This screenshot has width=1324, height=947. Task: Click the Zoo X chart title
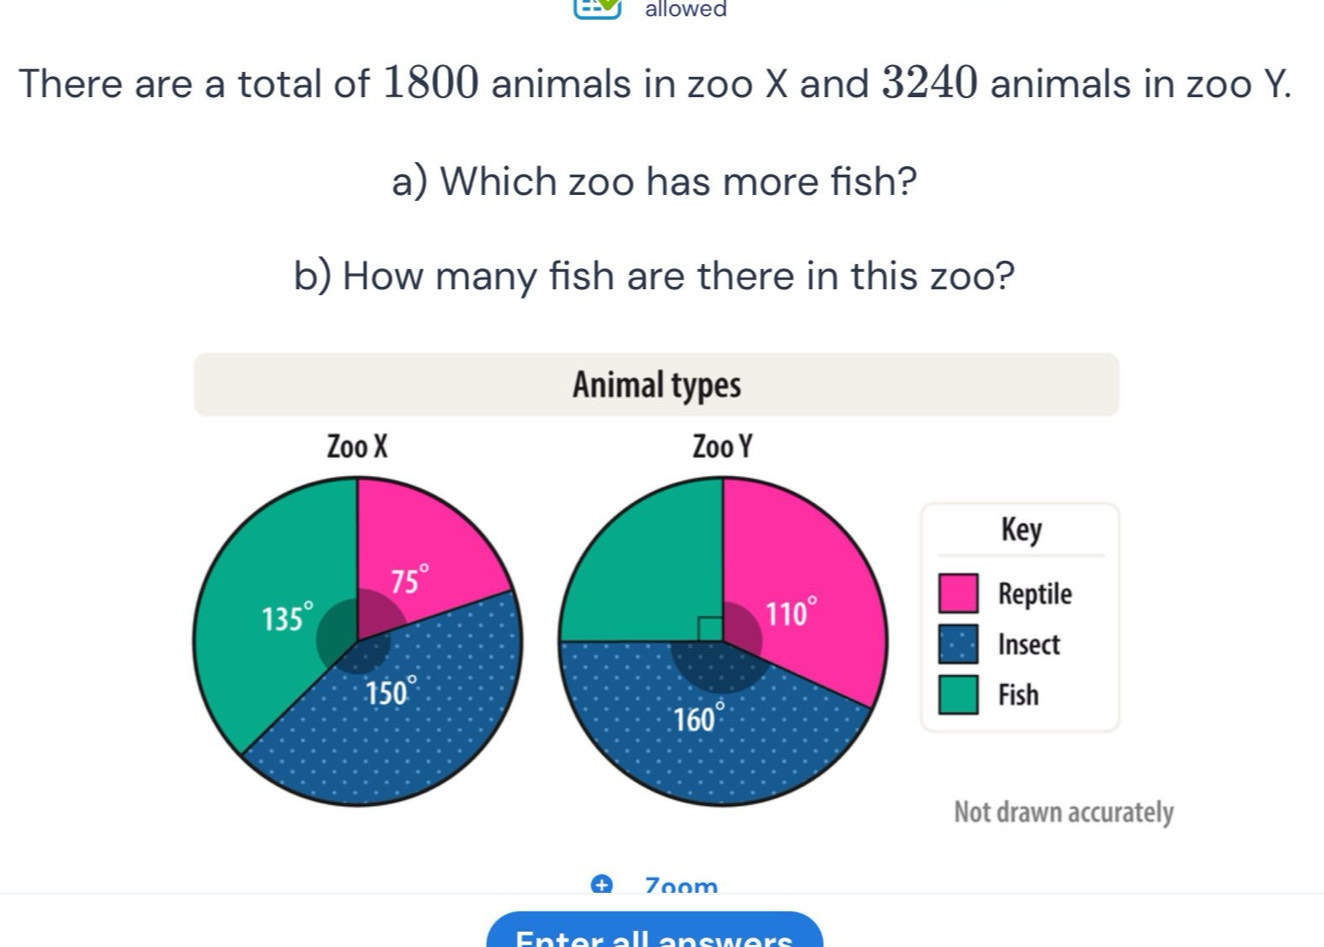pos(357,447)
